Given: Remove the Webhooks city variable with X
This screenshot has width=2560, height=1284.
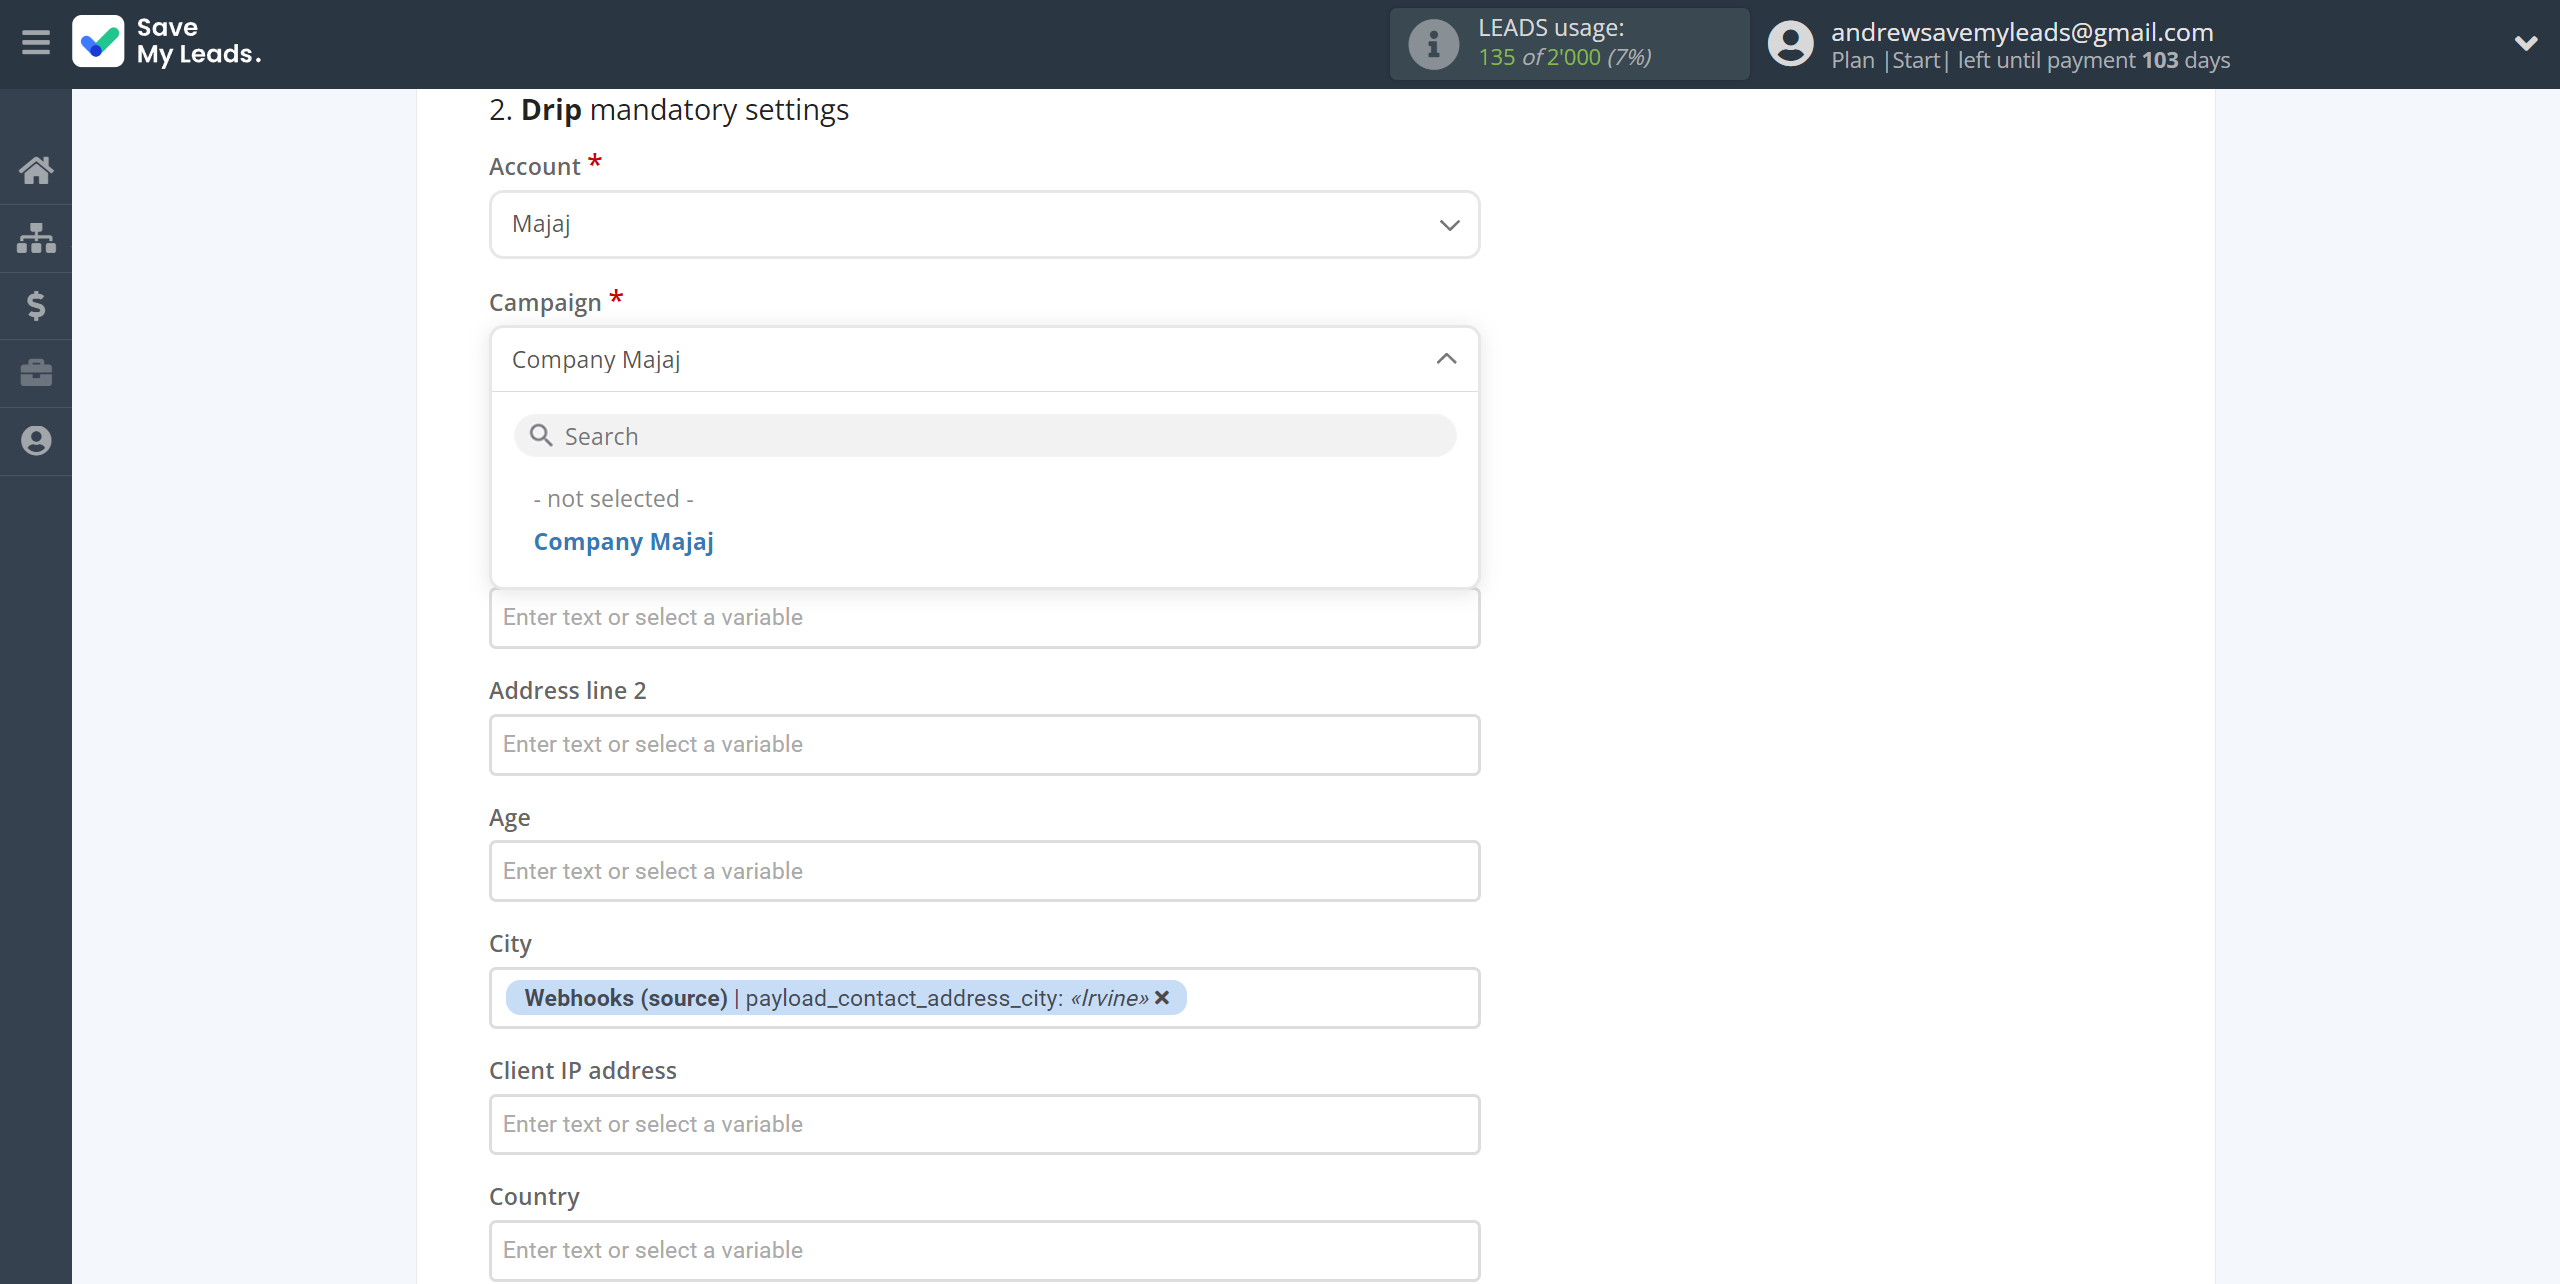Looking at the screenshot, I should 1162,998.
